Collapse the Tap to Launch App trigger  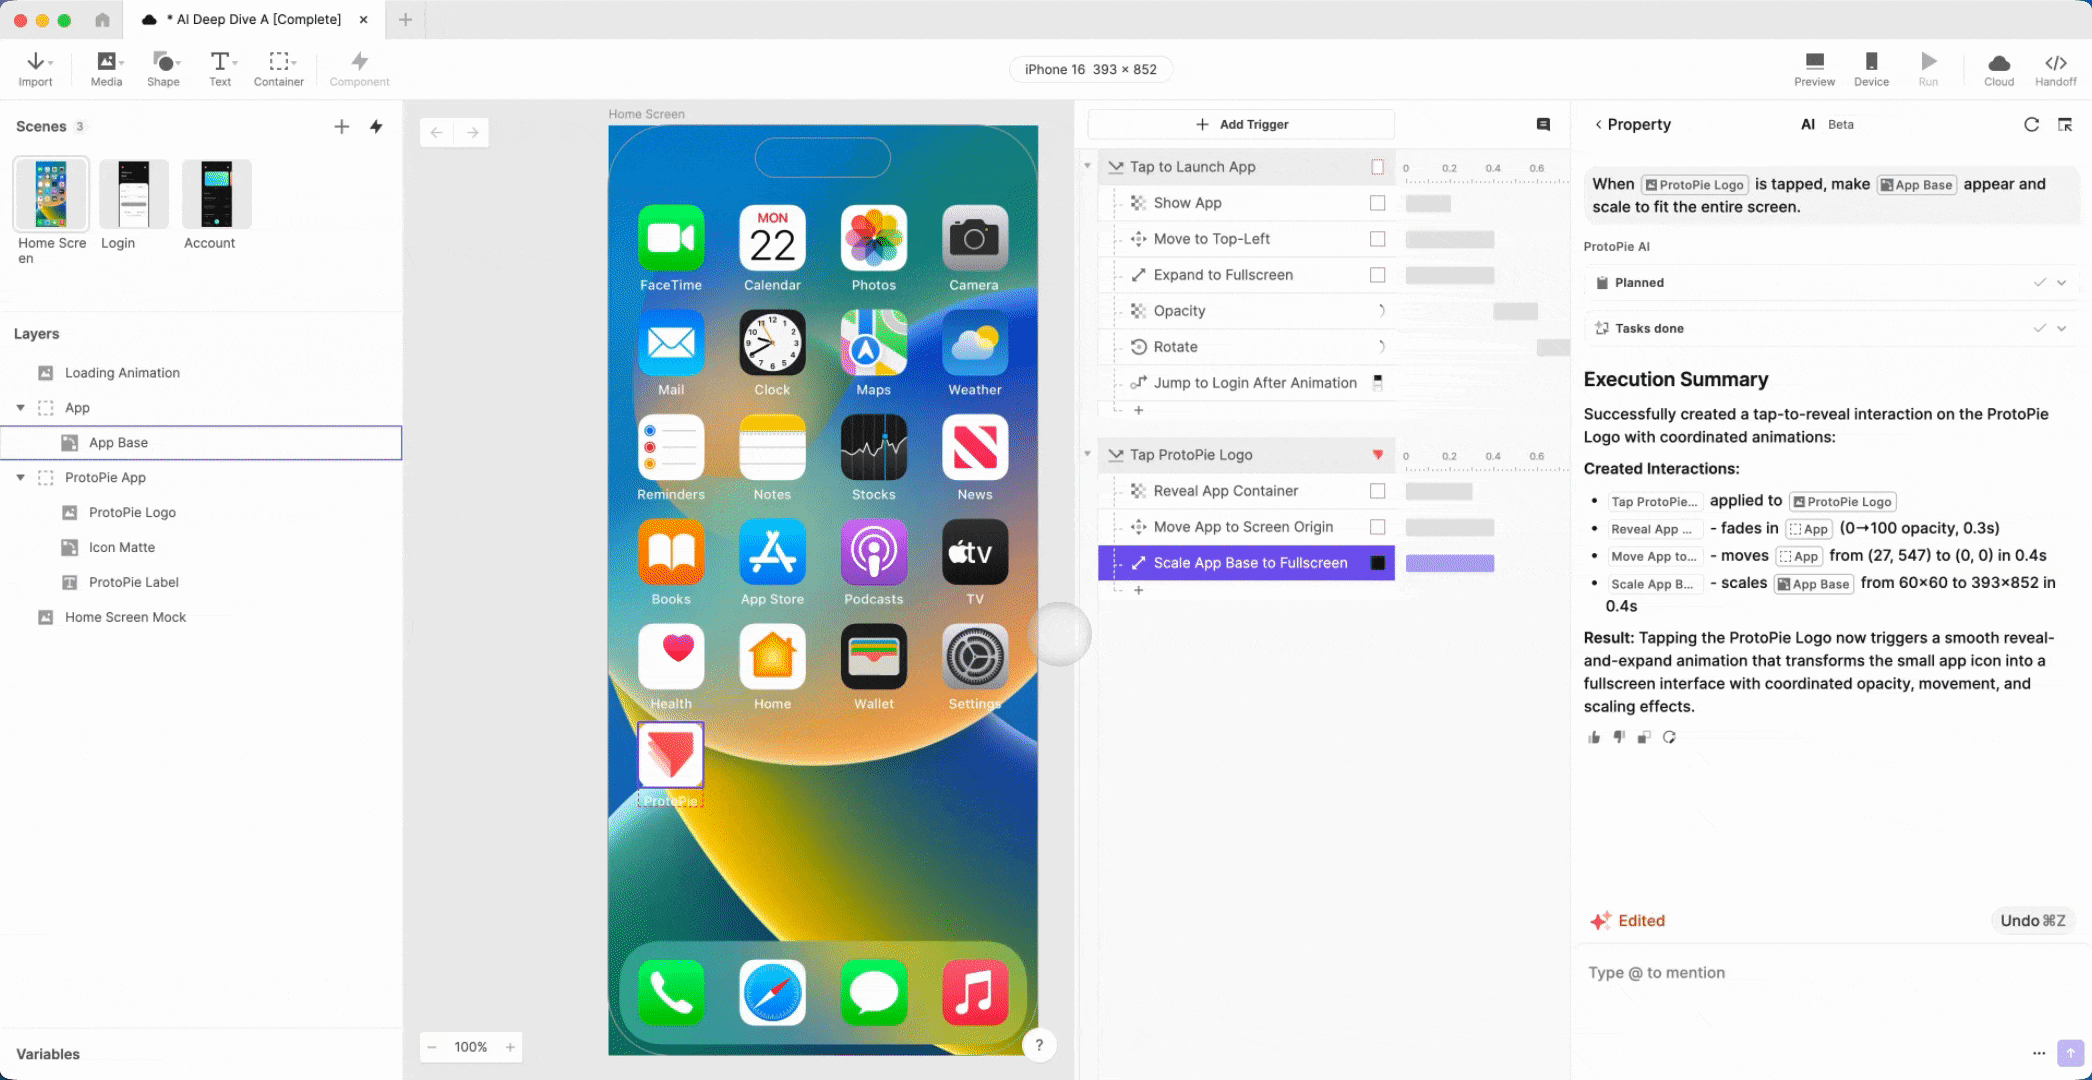pos(1088,166)
